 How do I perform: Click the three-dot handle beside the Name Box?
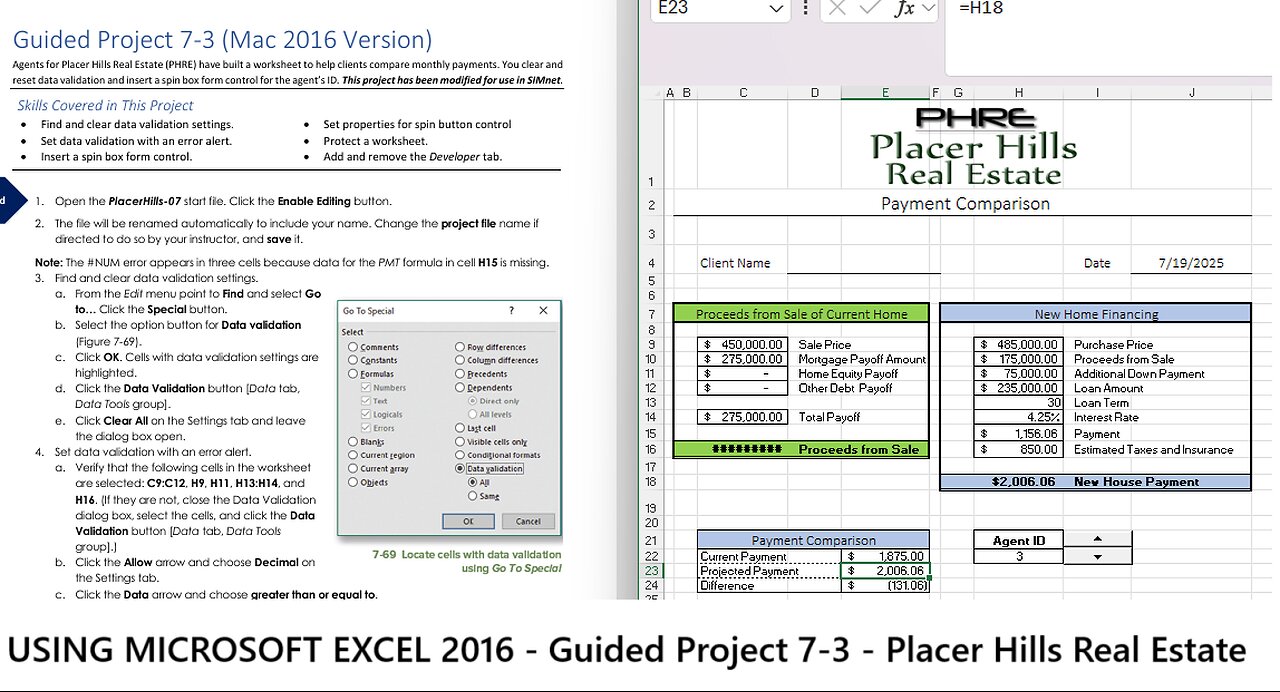pos(806,9)
